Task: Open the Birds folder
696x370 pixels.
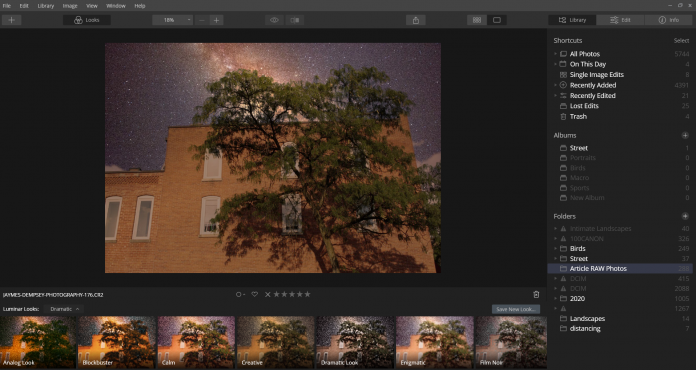Action: pos(577,248)
